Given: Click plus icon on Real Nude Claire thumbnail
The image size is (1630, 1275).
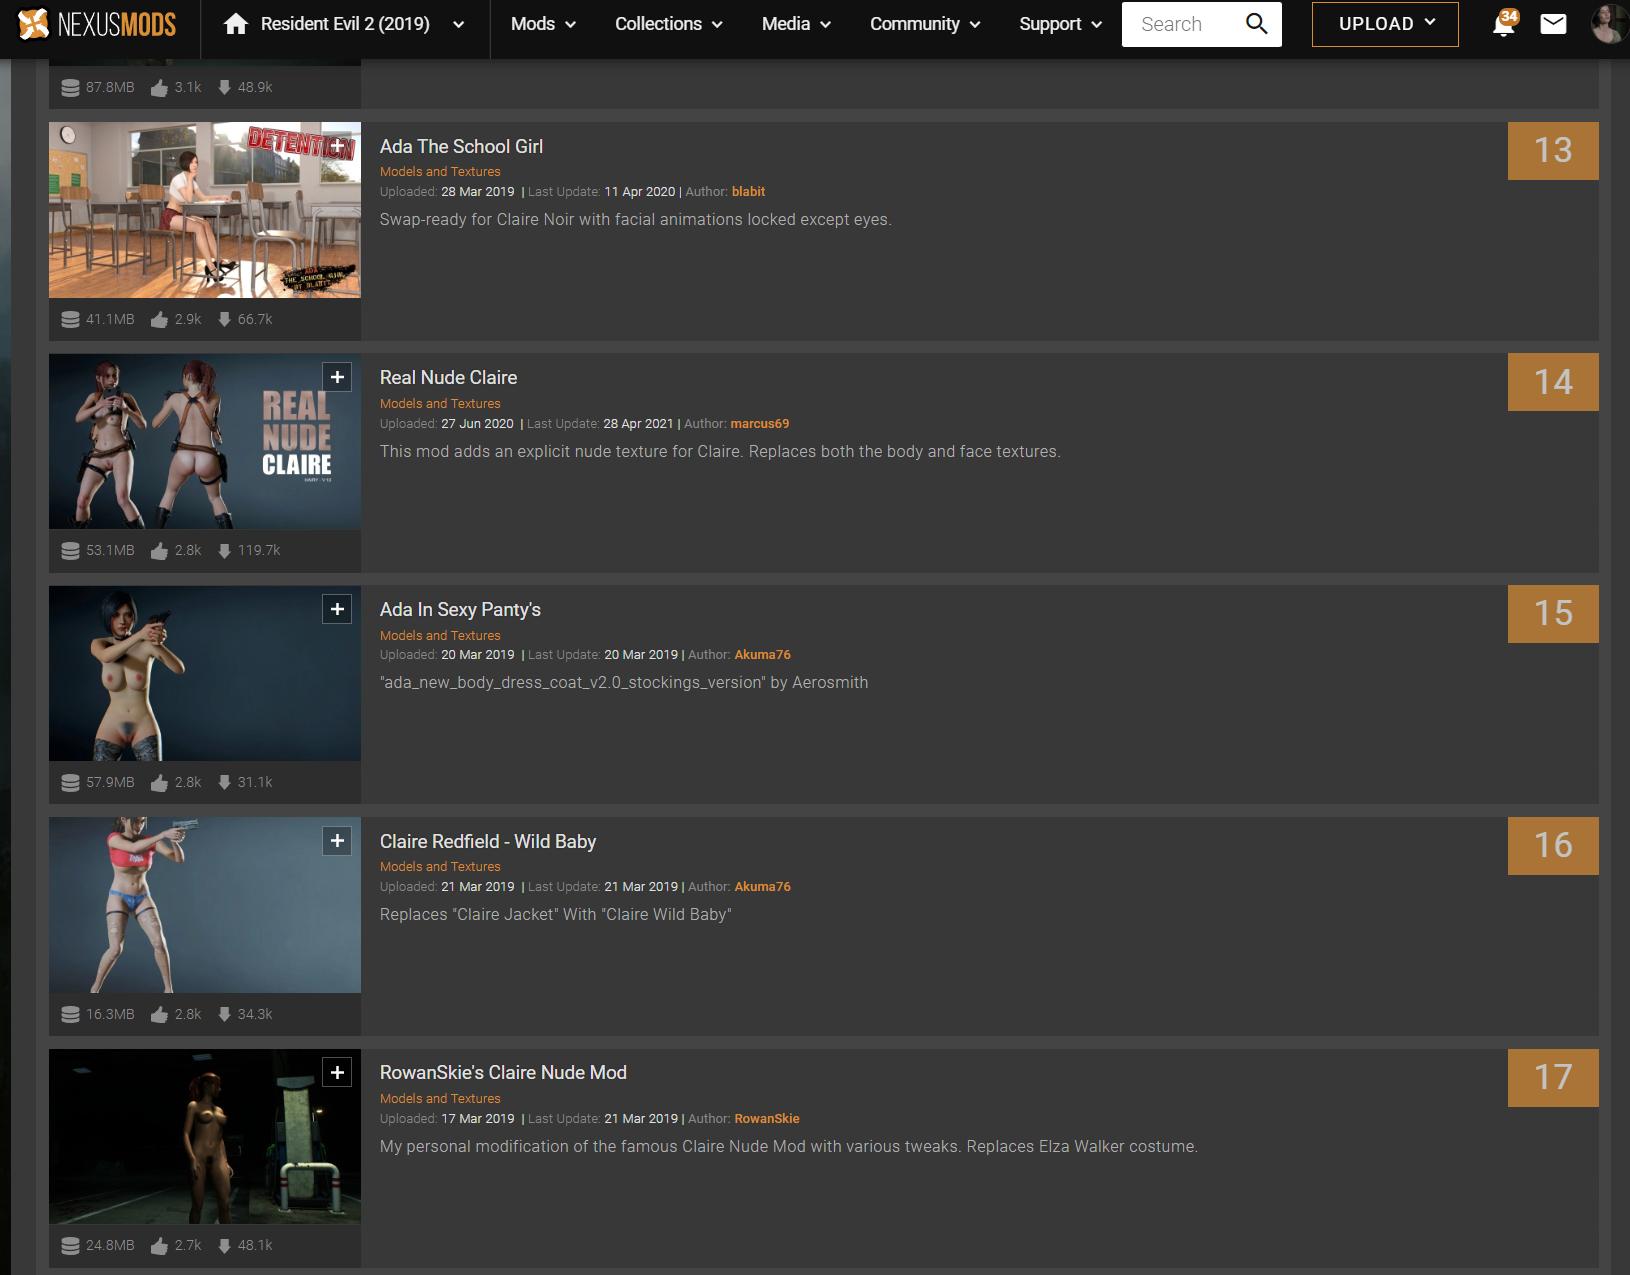Looking at the screenshot, I should 337,377.
